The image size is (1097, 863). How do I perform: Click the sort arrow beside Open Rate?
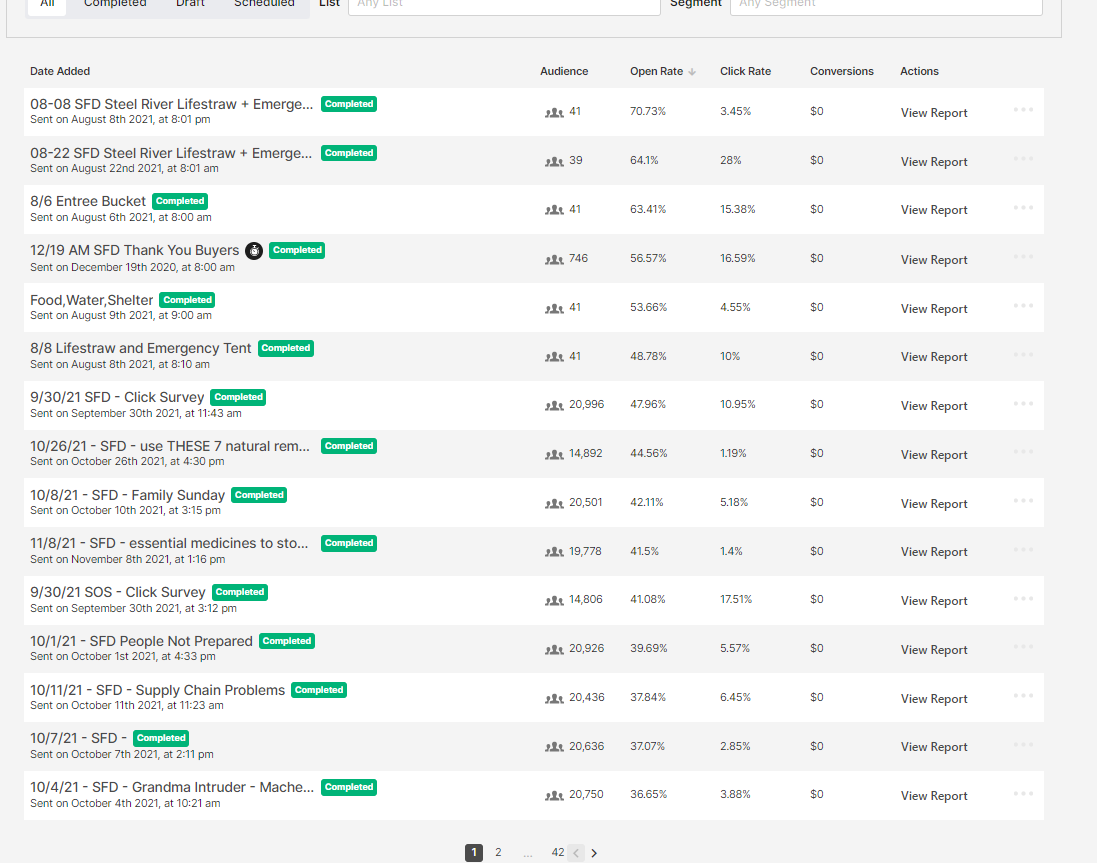pyautogui.click(x=692, y=72)
